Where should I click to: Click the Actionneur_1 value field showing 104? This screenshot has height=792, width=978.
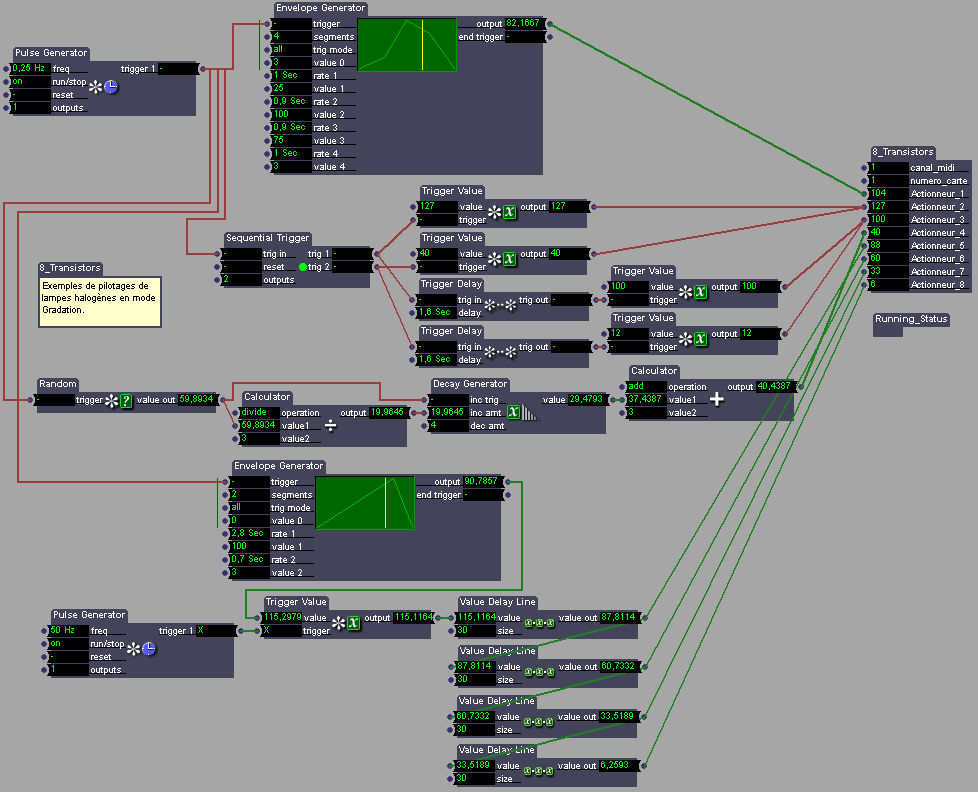(887, 193)
